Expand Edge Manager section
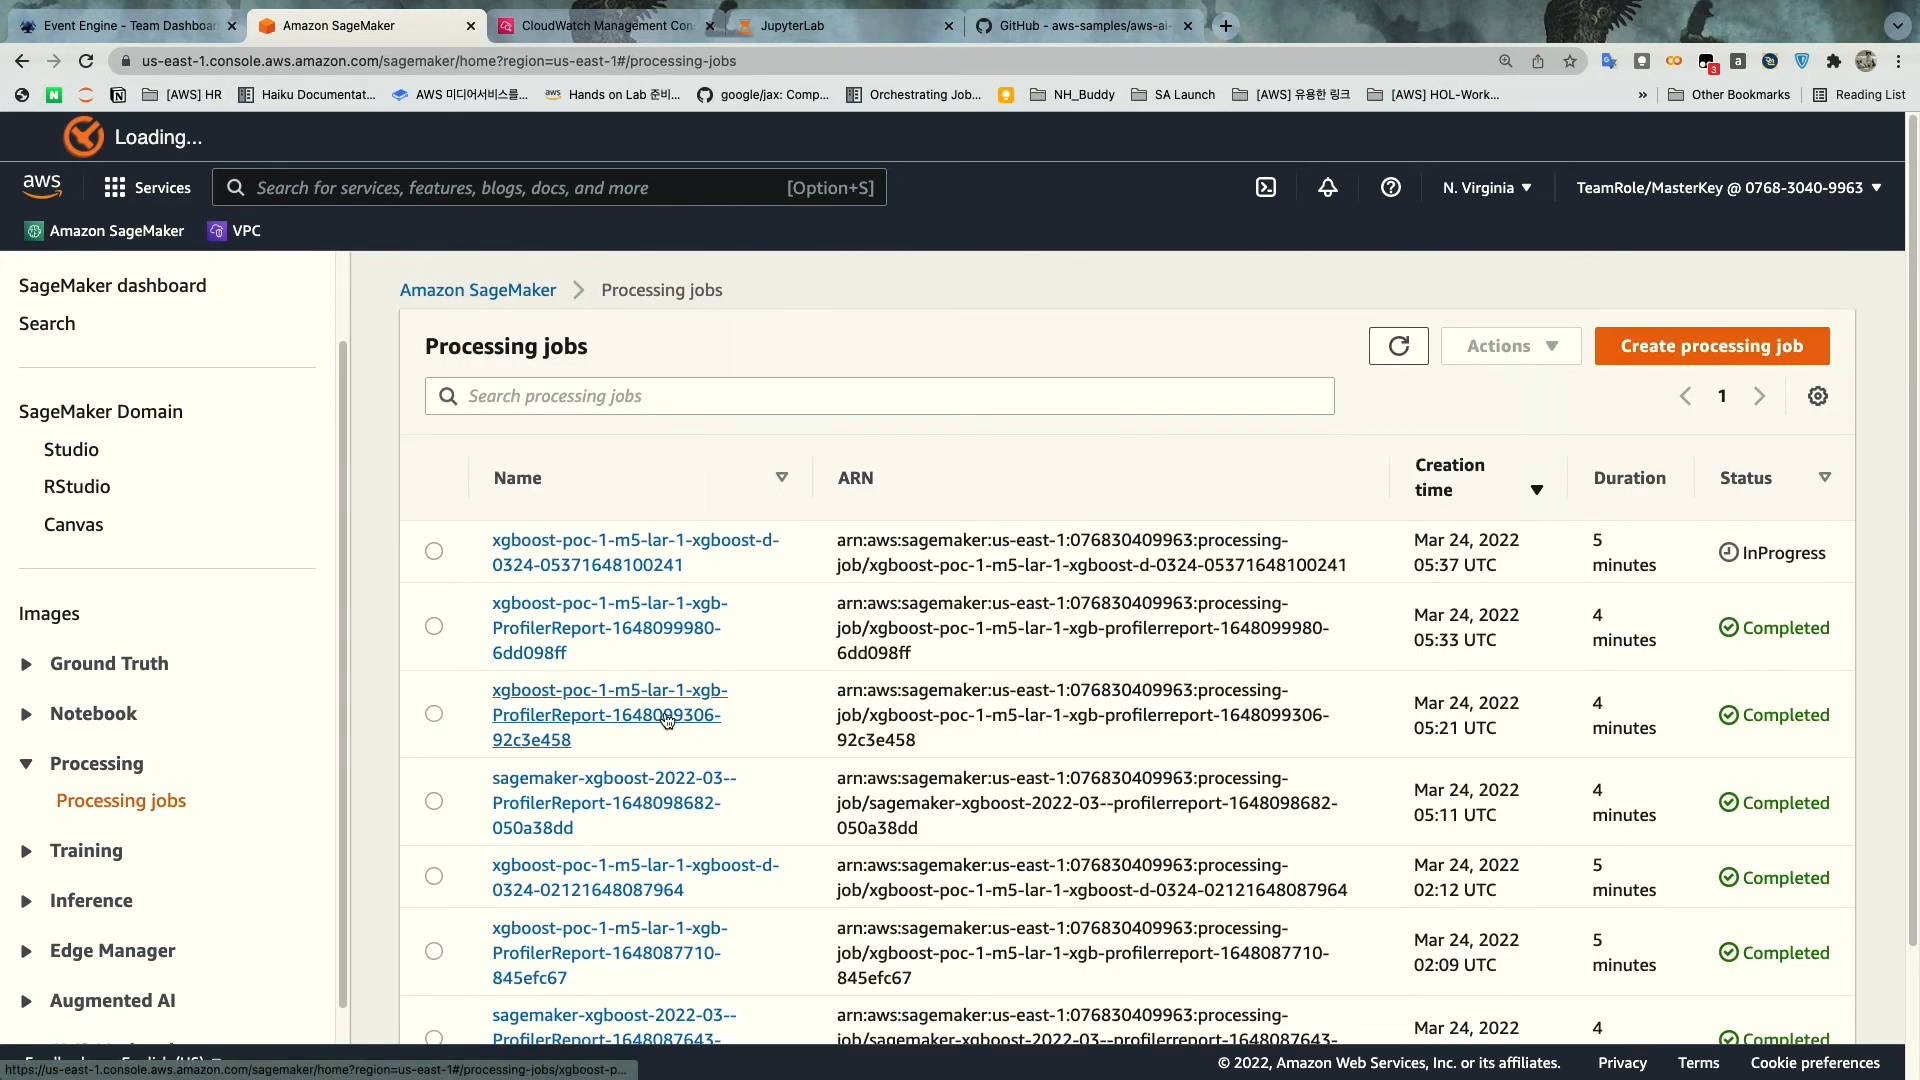Viewport: 1920px width, 1080px height. click(26, 951)
